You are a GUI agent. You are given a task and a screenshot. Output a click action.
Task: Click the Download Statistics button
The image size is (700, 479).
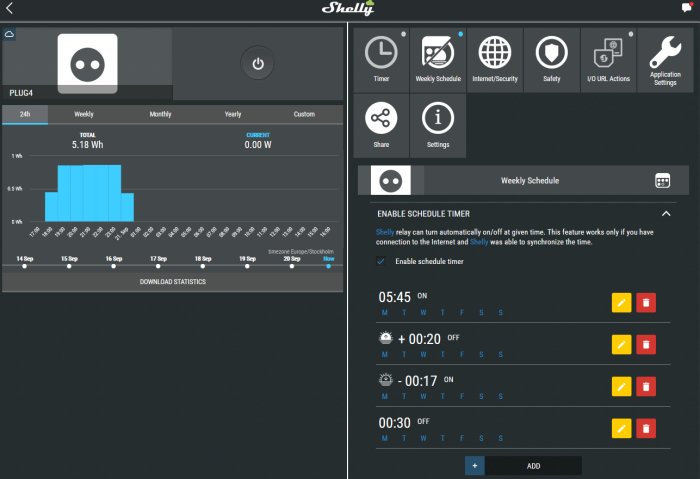pos(173,282)
